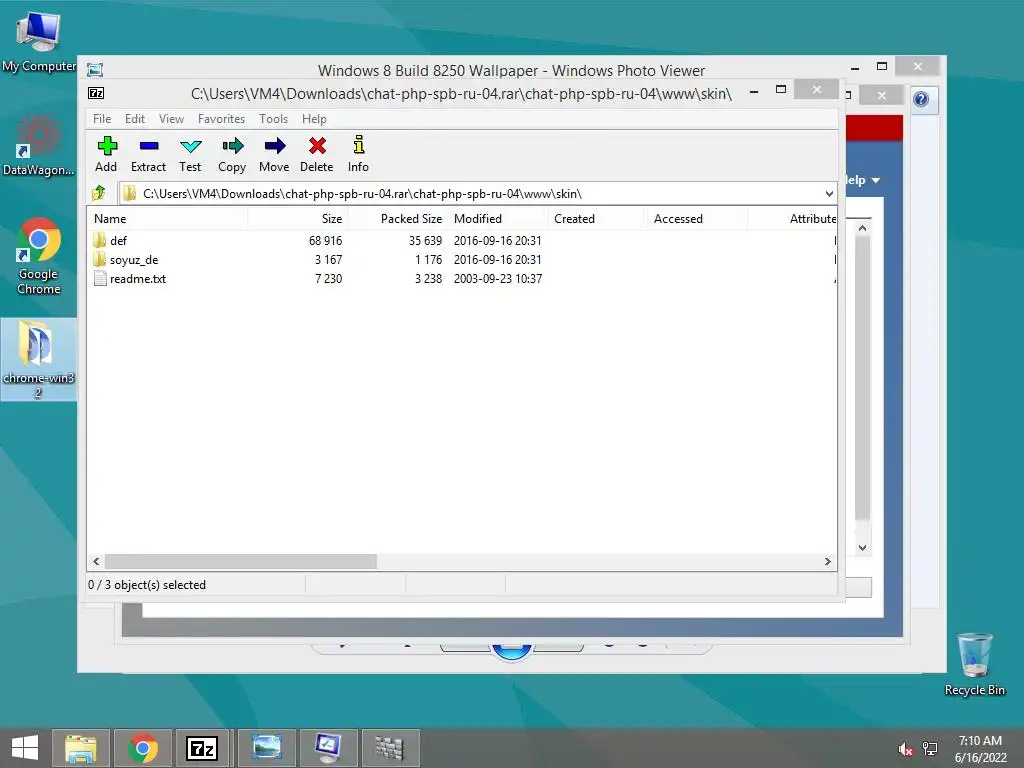1024x768 pixels.
Task: Click the horizontal scrollbar left arrow
Action: [96, 562]
